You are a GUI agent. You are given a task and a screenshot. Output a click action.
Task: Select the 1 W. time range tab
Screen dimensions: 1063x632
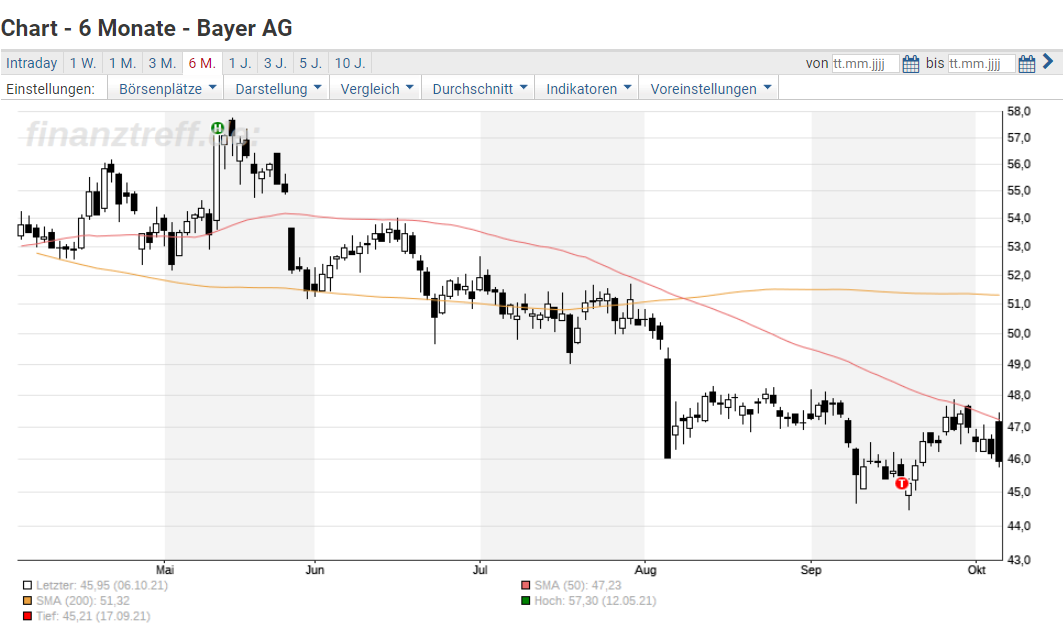tap(83, 63)
